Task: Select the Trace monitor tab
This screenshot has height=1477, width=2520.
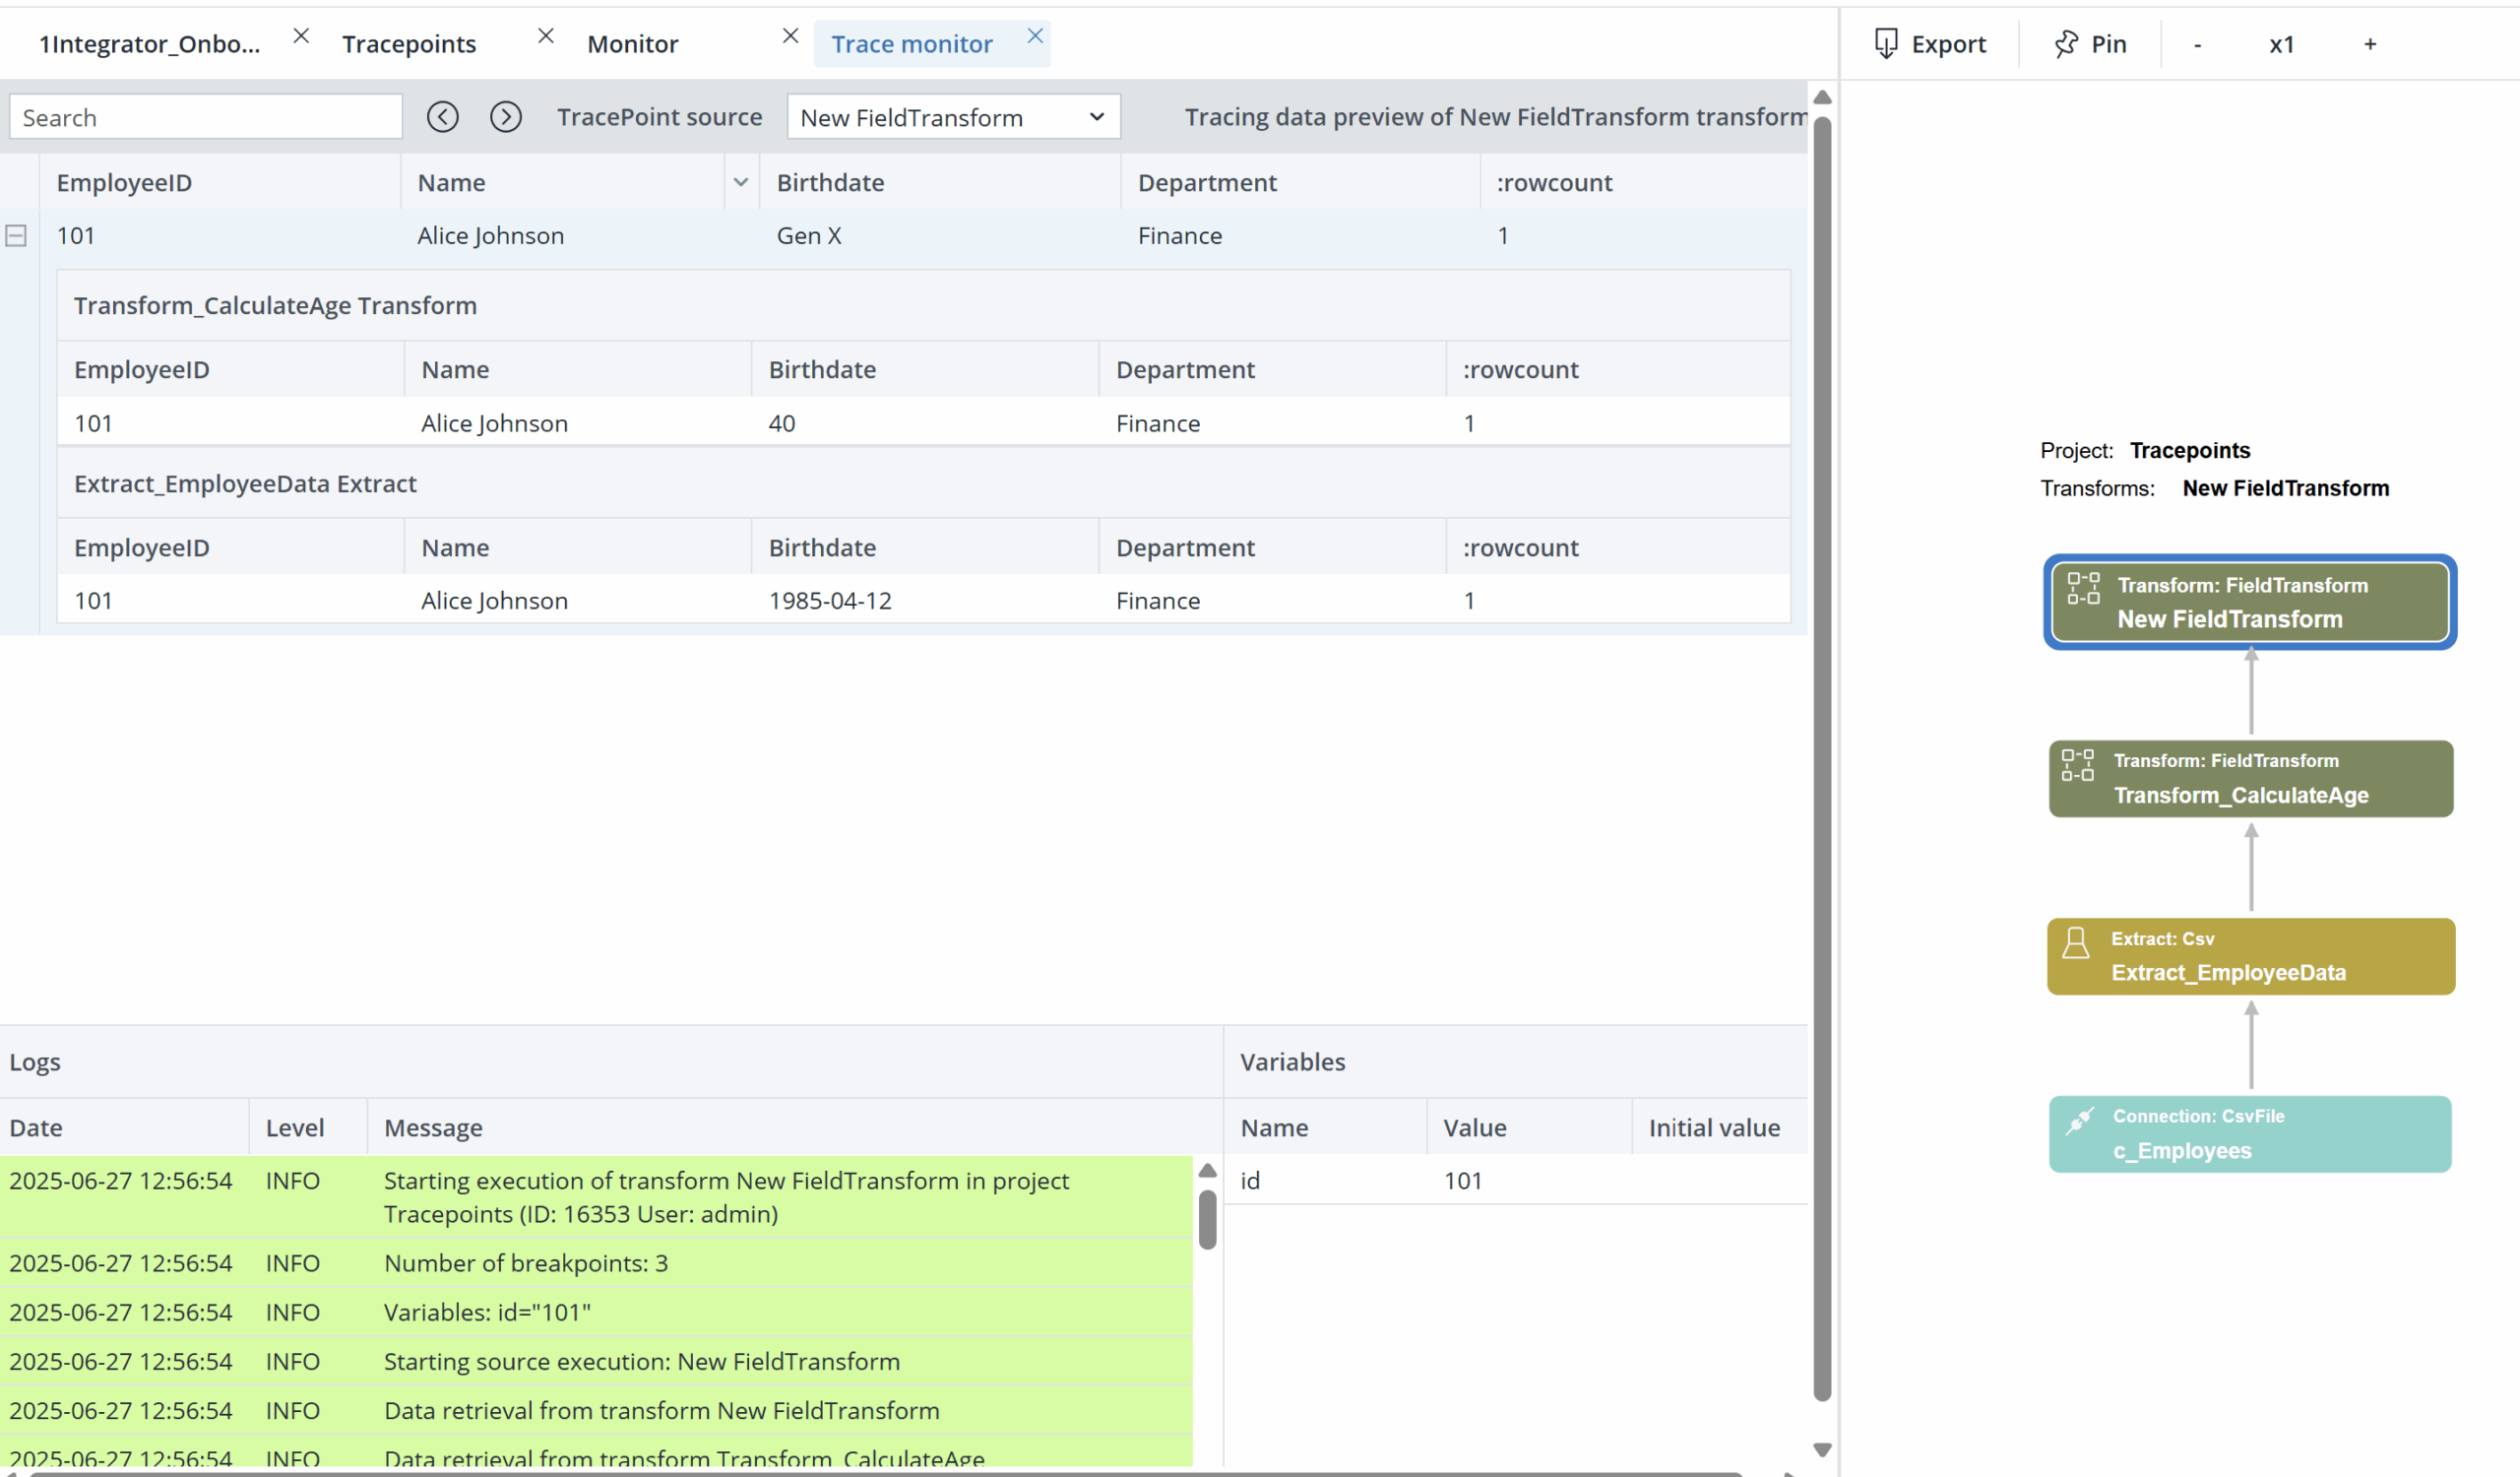Action: (912, 44)
